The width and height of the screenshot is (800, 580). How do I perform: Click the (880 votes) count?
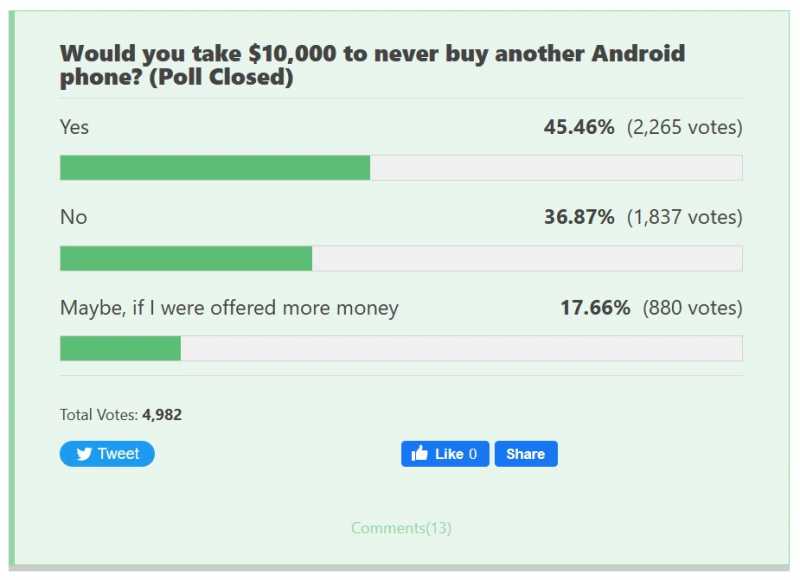pos(692,308)
